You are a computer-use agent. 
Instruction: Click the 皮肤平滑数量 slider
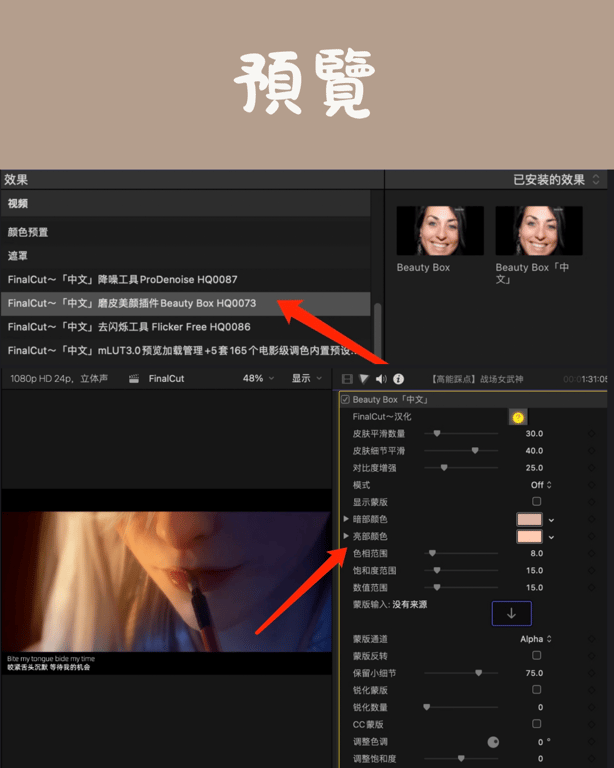[461, 433]
